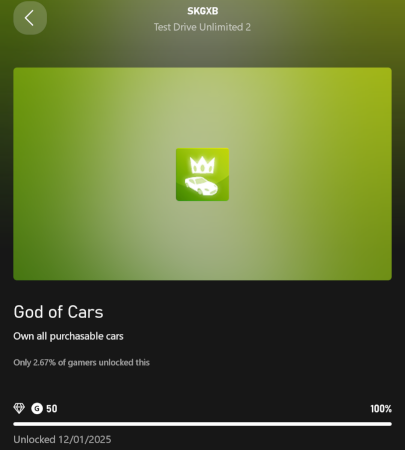The height and width of the screenshot is (450, 405).
Task: Select the God of Cars title
Action: 58,312
